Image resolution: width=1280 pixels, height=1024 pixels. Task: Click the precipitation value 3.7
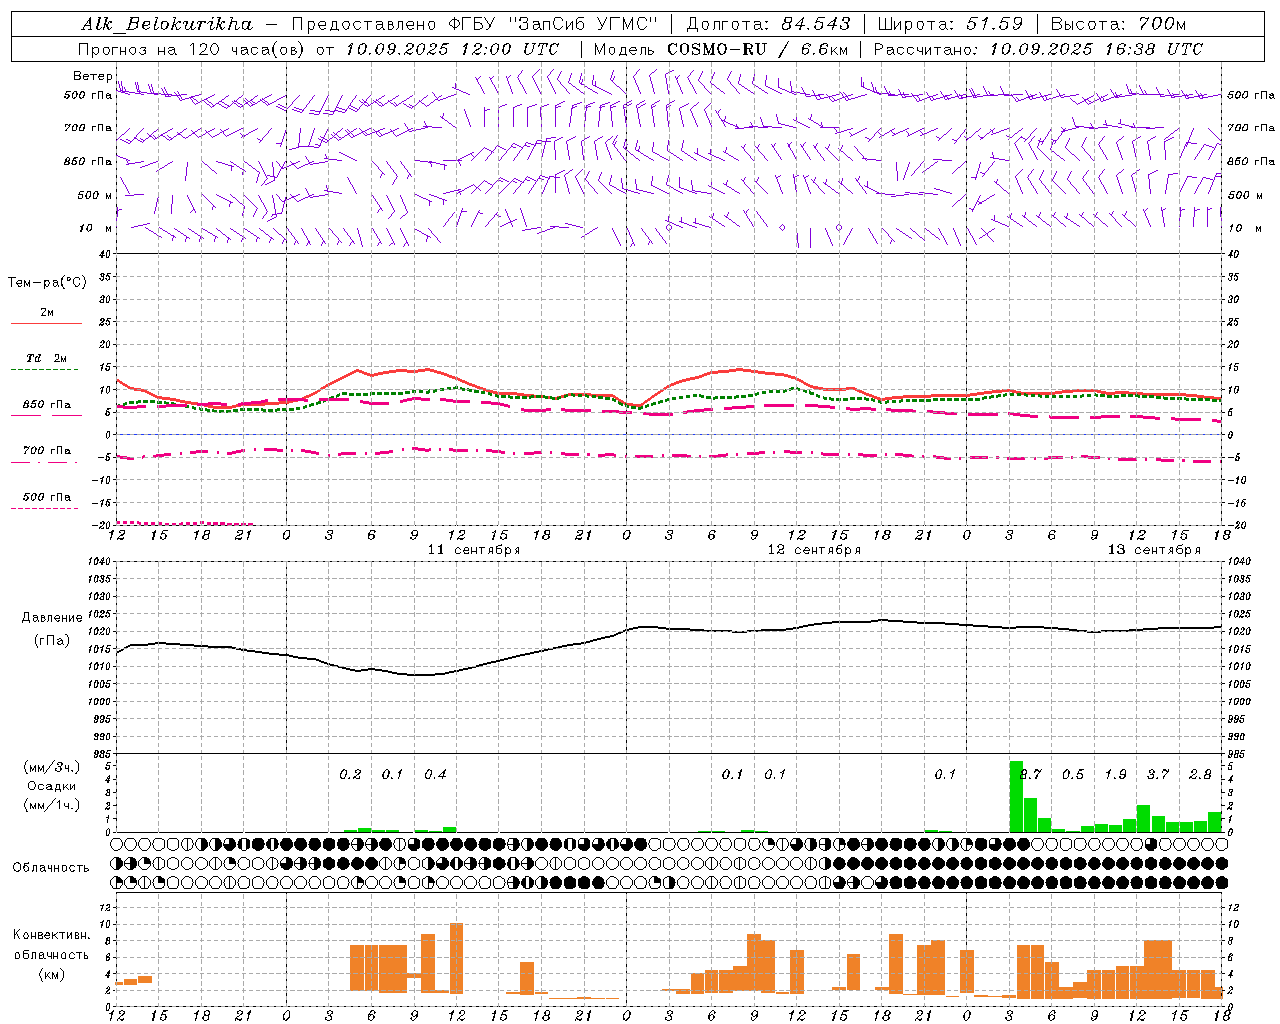1158,775
